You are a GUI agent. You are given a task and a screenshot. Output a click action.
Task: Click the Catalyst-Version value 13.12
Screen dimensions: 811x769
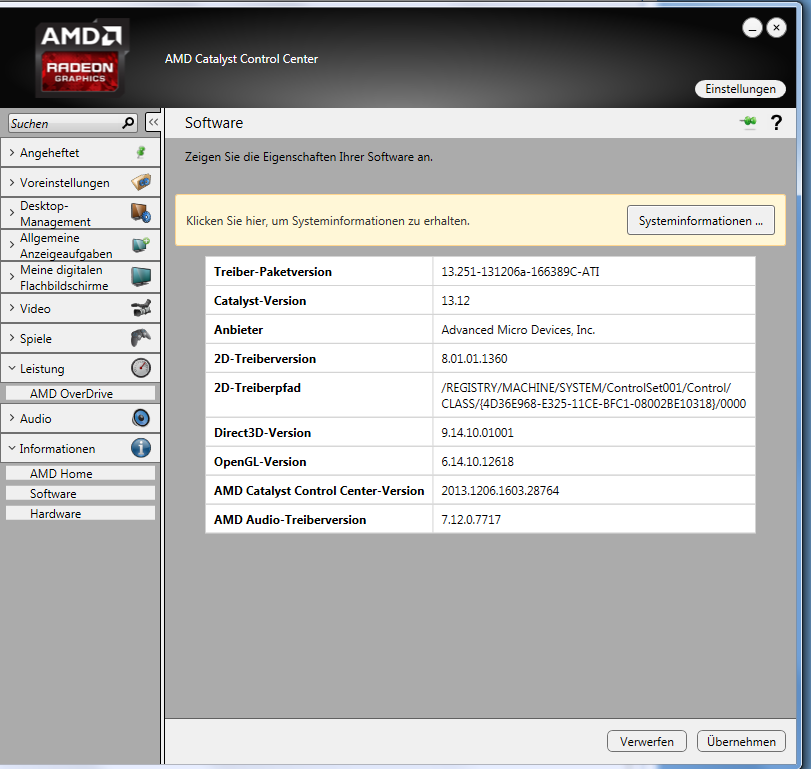455,300
